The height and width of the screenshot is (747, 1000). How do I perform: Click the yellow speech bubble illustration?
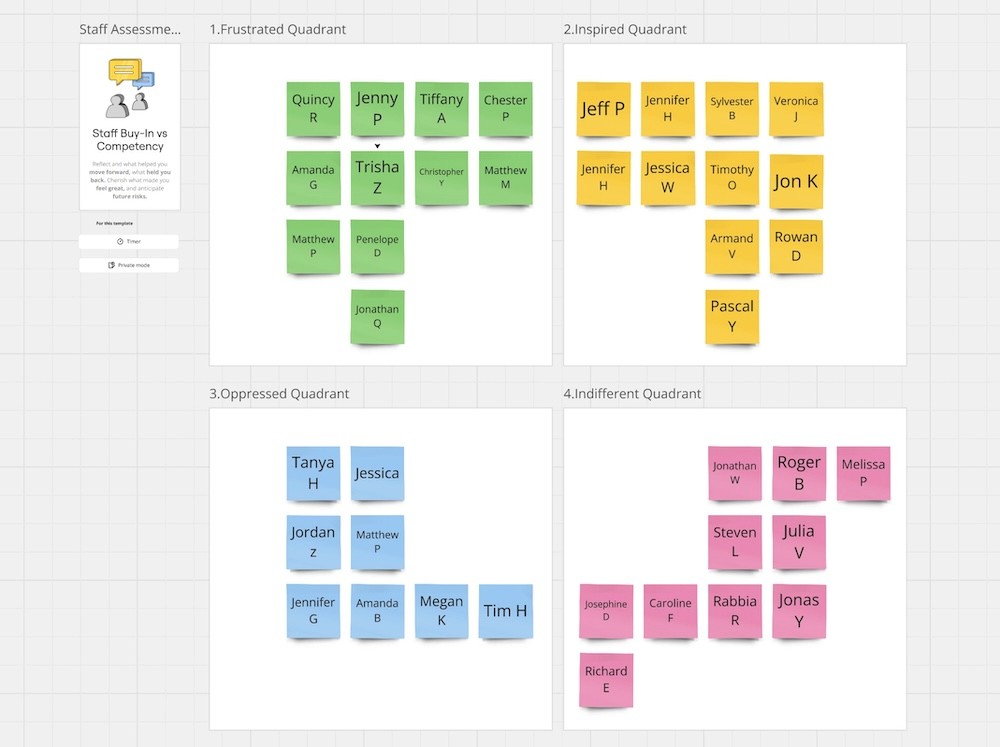coord(125,71)
